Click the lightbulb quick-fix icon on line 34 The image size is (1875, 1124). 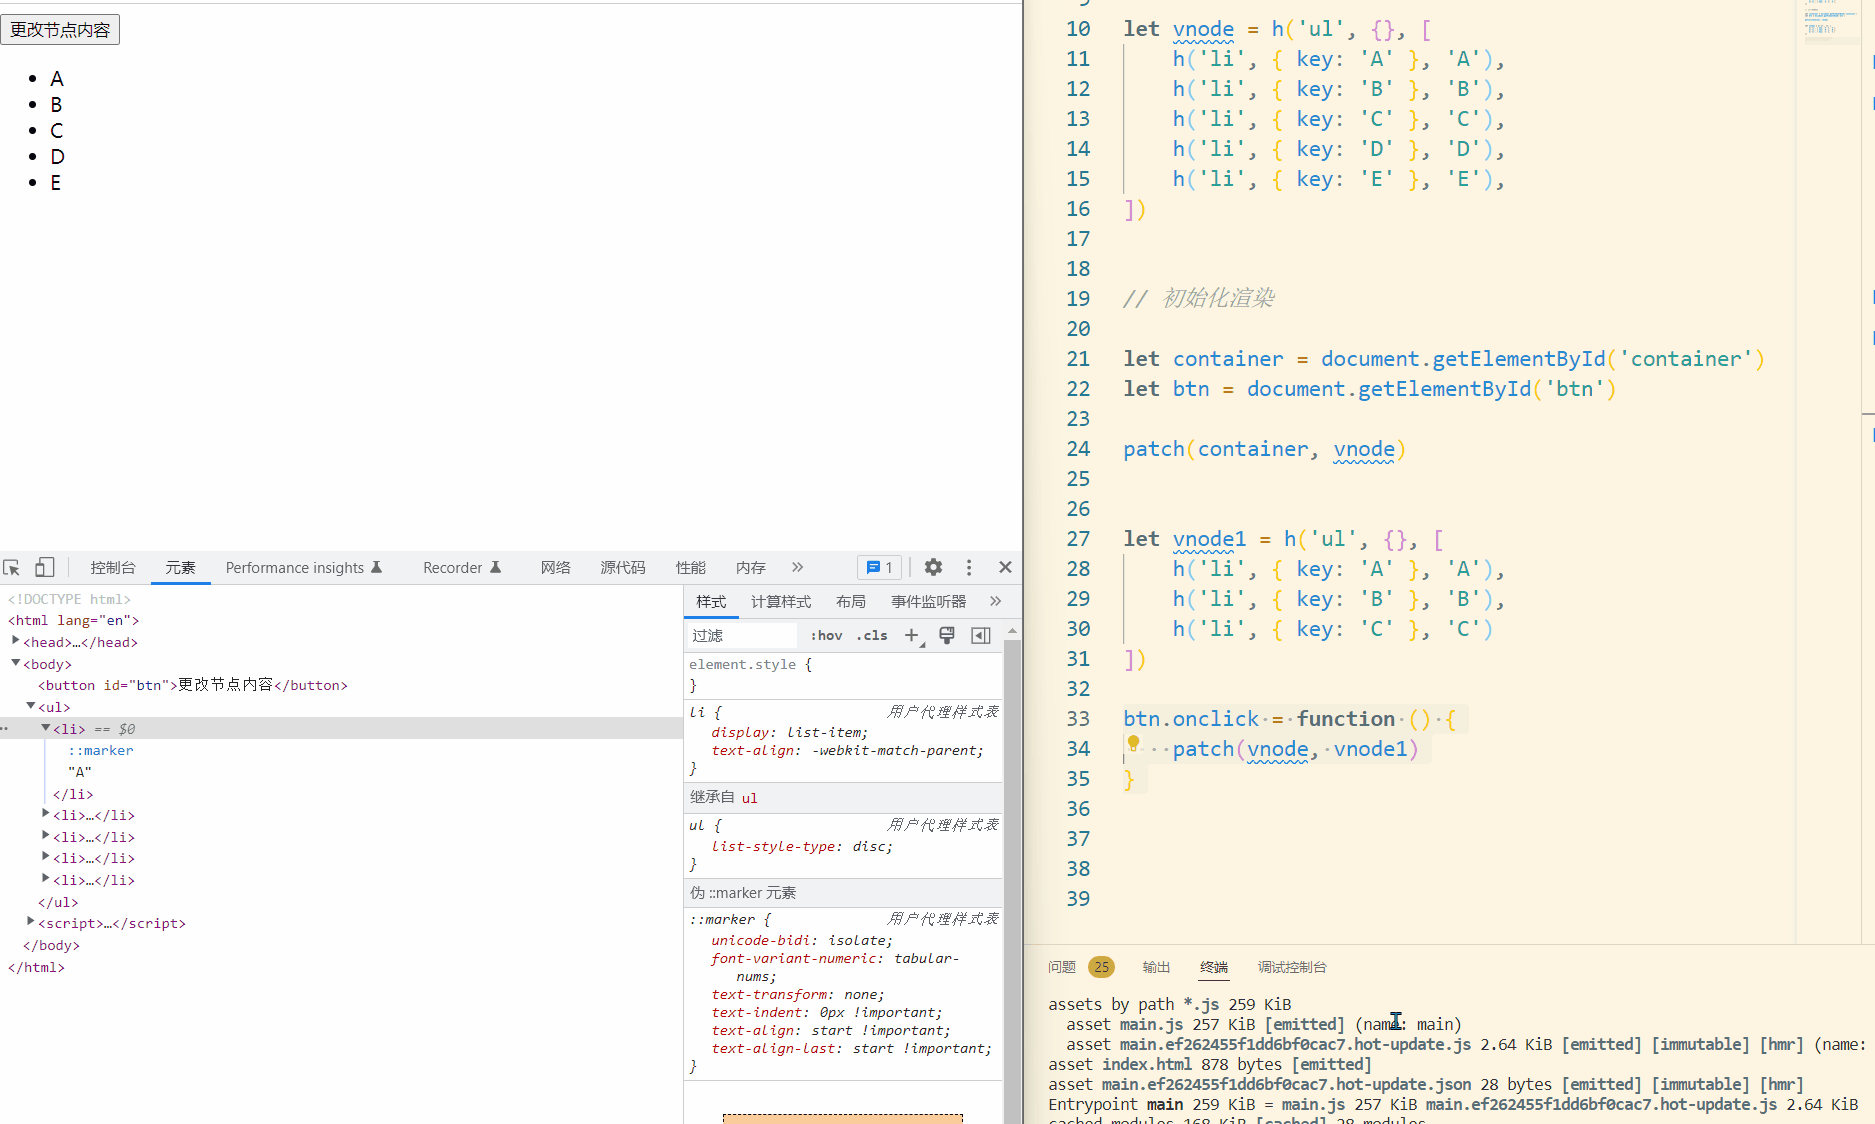(x=1133, y=743)
